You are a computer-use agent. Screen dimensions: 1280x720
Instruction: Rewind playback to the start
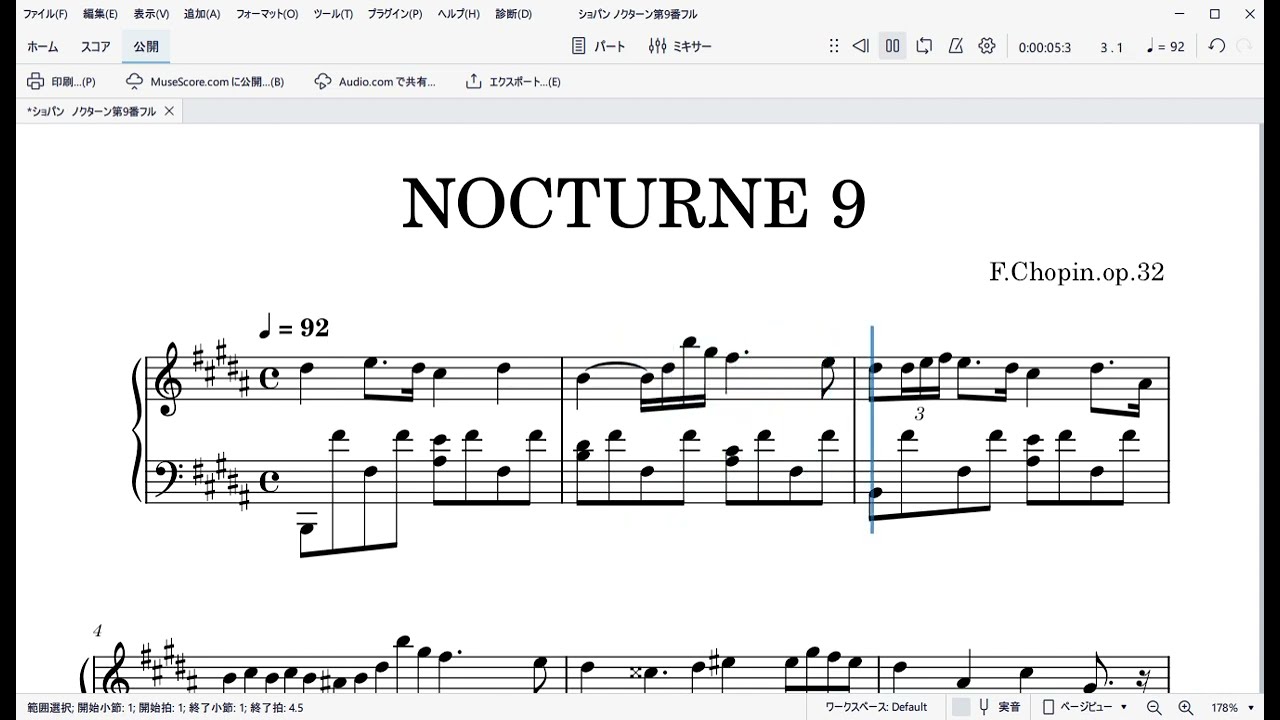click(x=860, y=46)
